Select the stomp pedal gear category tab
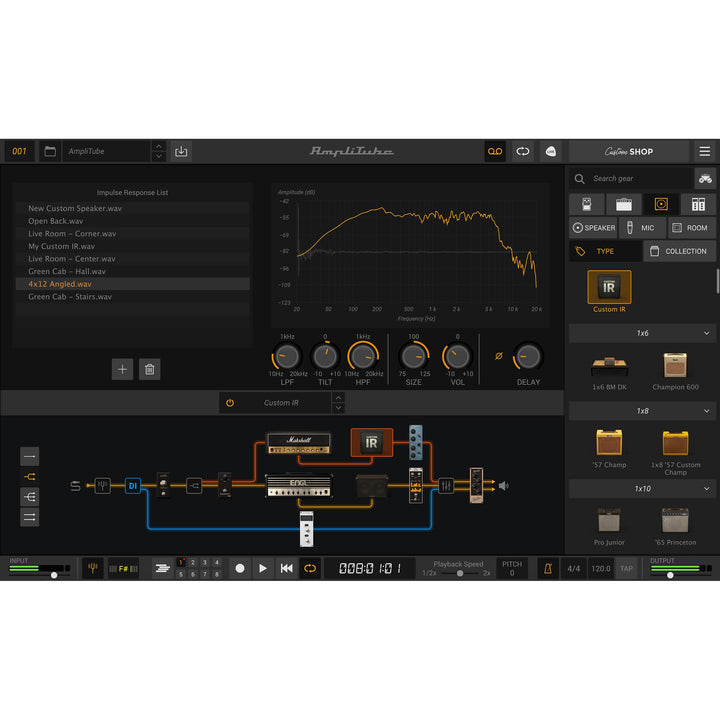This screenshot has height=720, width=720. tap(586, 204)
